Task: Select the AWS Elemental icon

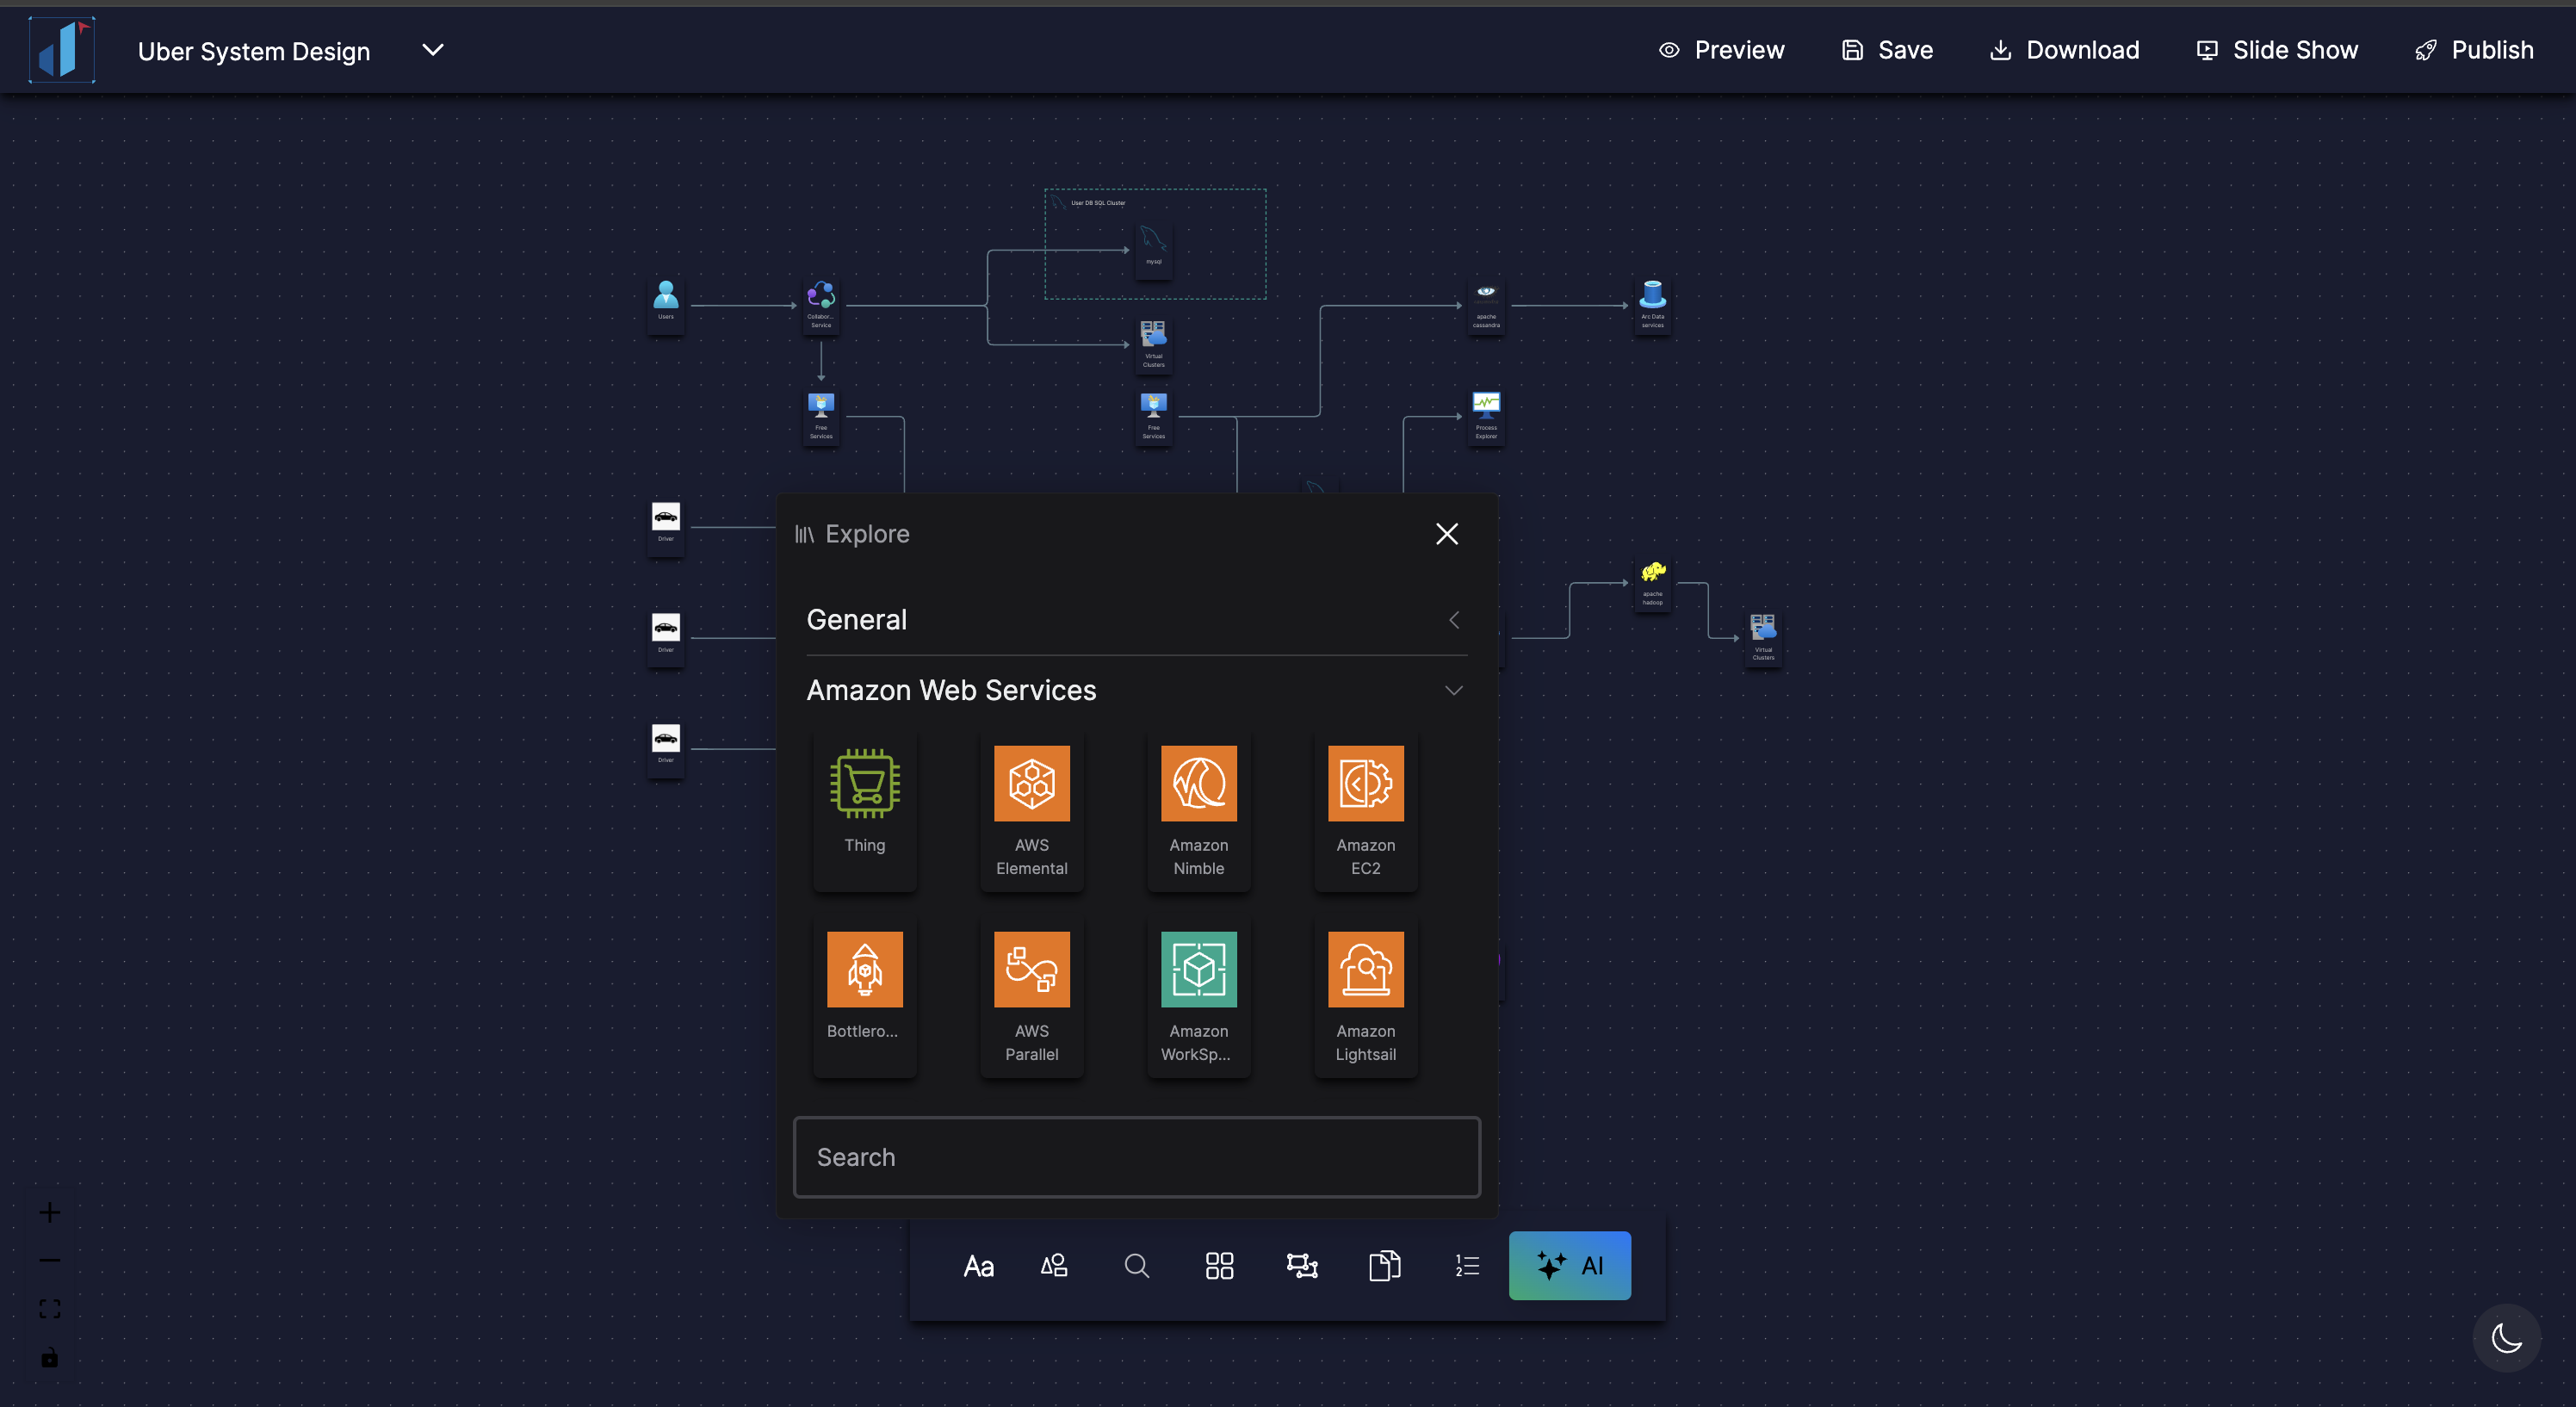Action: pos(1031,810)
